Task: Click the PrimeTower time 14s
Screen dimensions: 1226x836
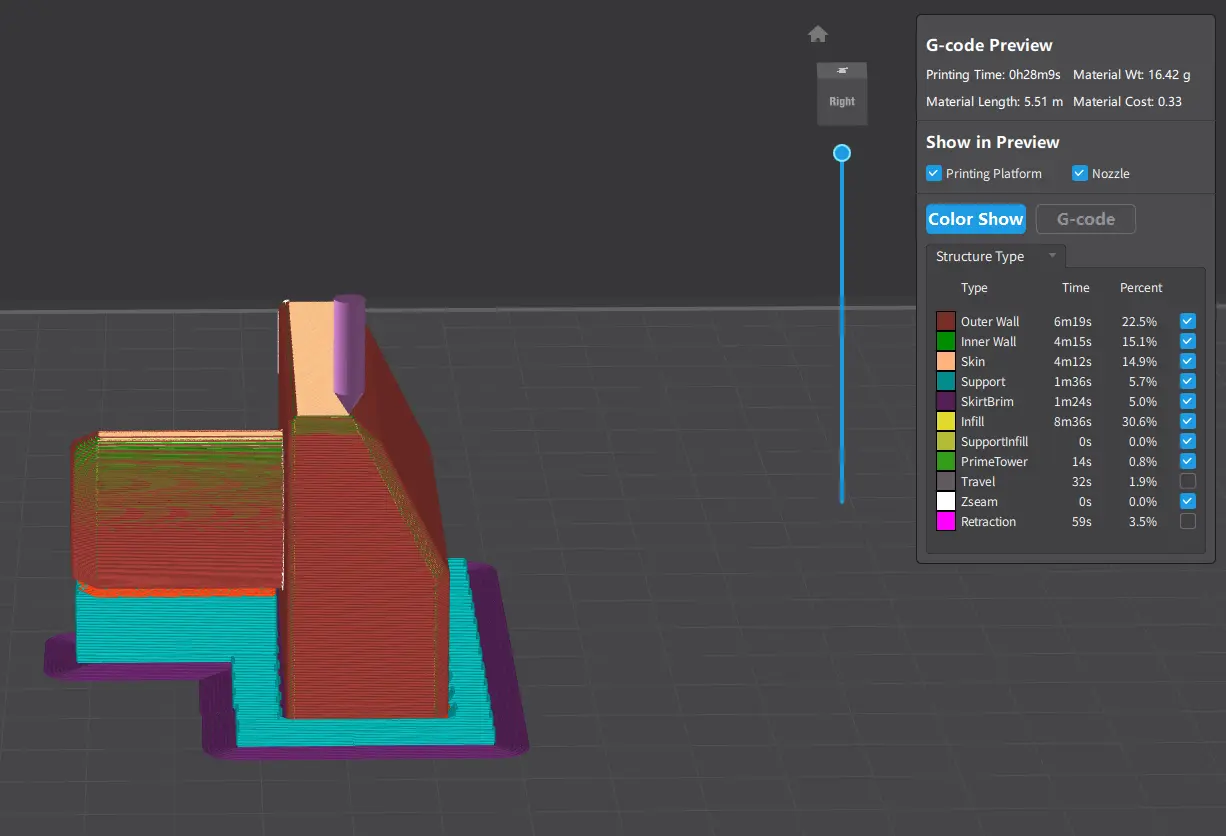Action: (1082, 461)
